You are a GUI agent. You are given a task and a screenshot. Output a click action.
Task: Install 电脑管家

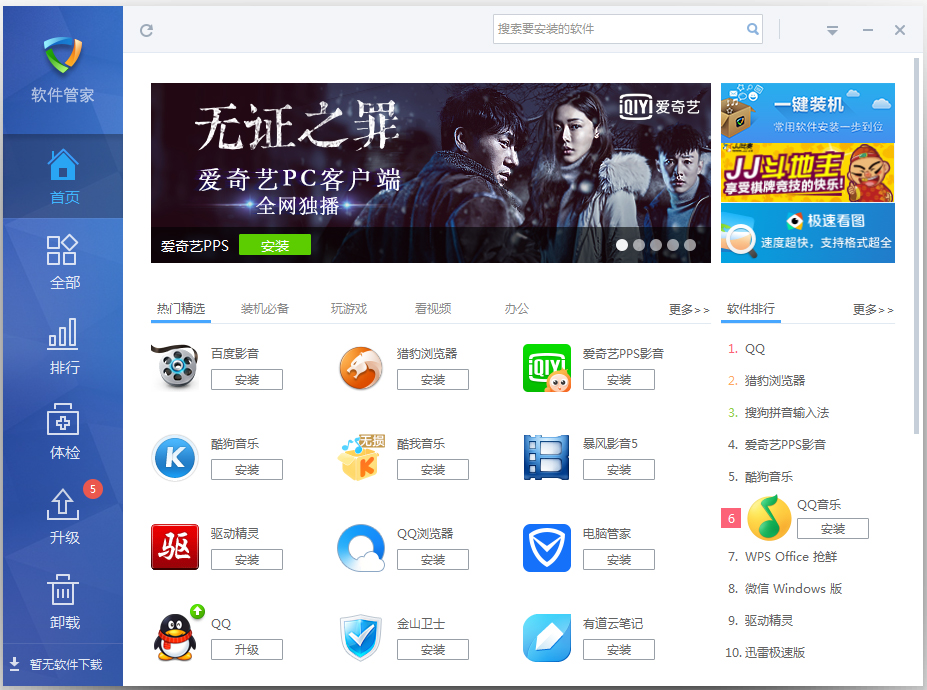coord(619,559)
